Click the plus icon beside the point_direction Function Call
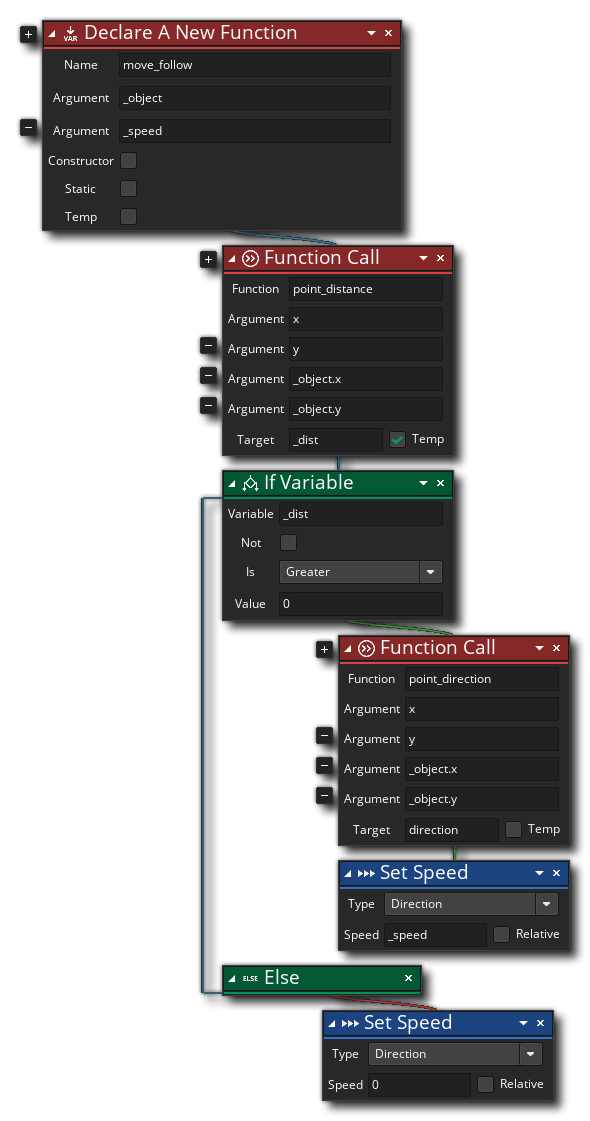This screenshot has height=1121, width=590. click(324, 649)
